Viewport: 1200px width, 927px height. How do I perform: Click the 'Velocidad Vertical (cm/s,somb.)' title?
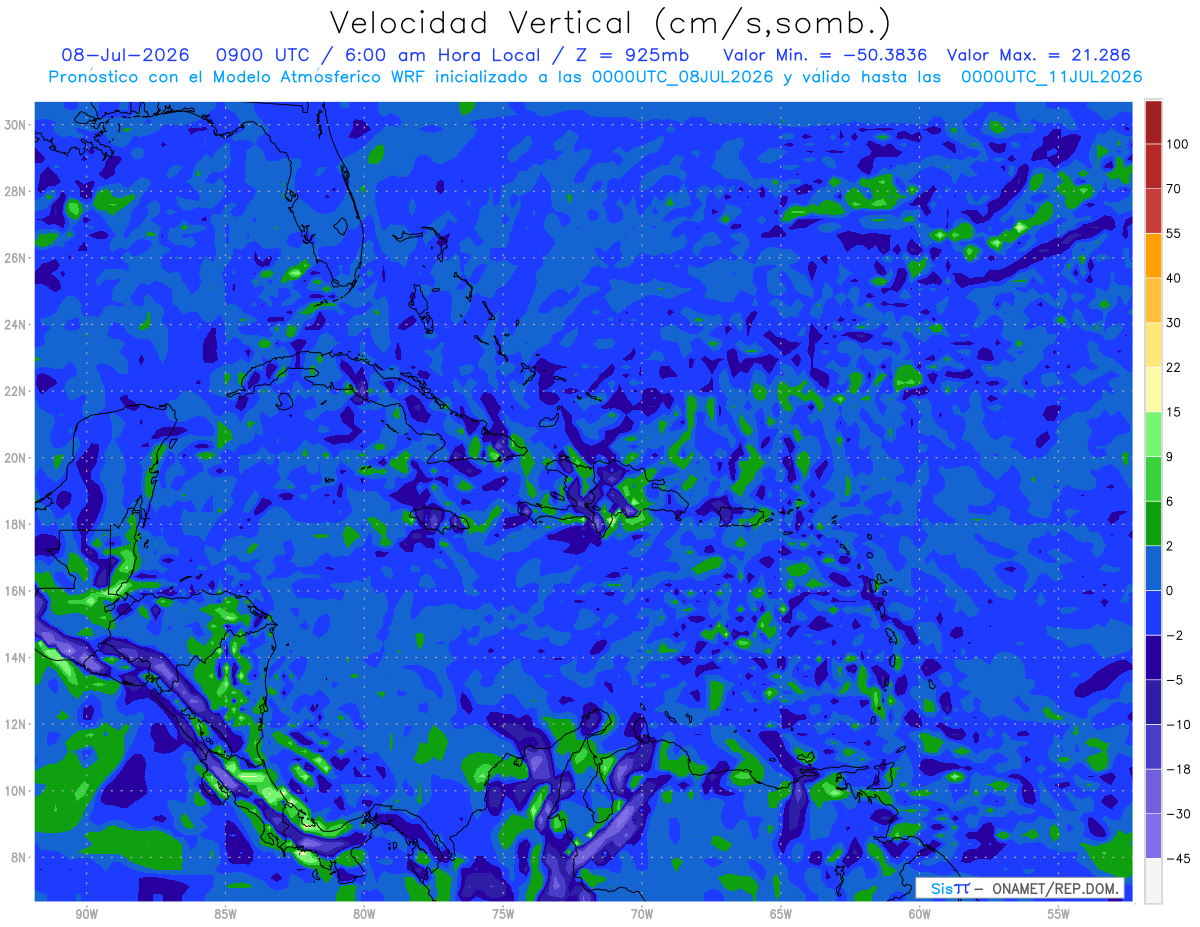click(609, 24)
